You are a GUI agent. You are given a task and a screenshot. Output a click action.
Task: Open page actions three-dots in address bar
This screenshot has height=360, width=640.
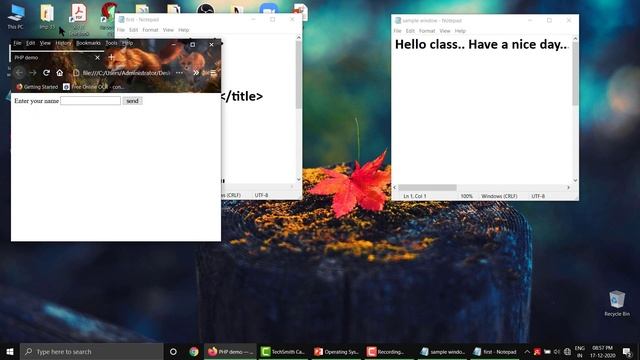click(x=179, y=73)
